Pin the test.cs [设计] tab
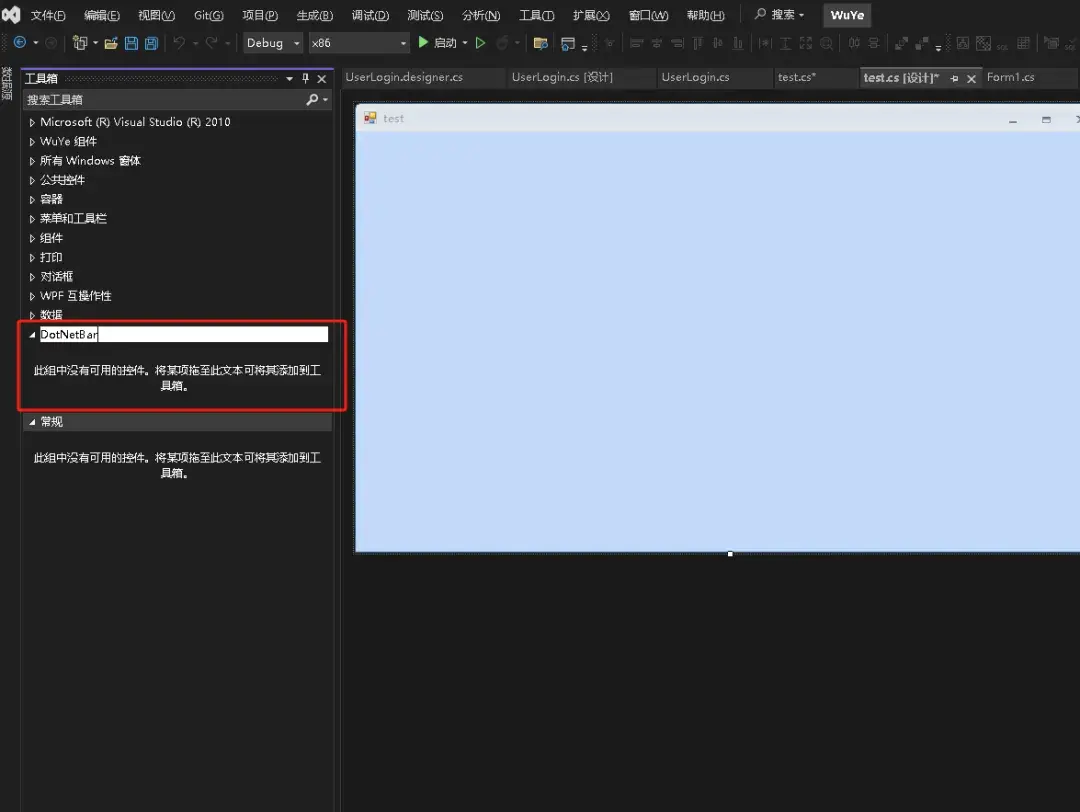 click(x=953, y=77)
